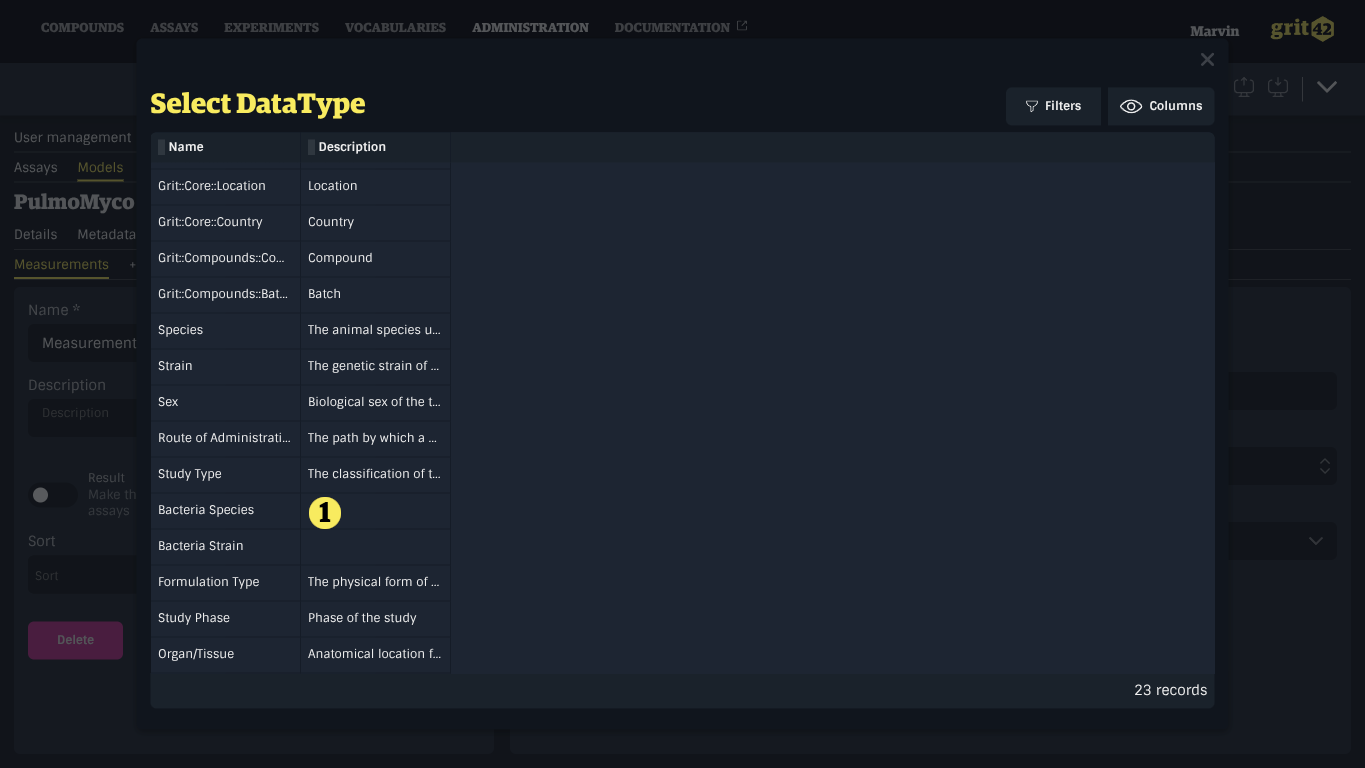Open the Administration menu
Screen dimensions: 1365x768
[x=530, y=27]
